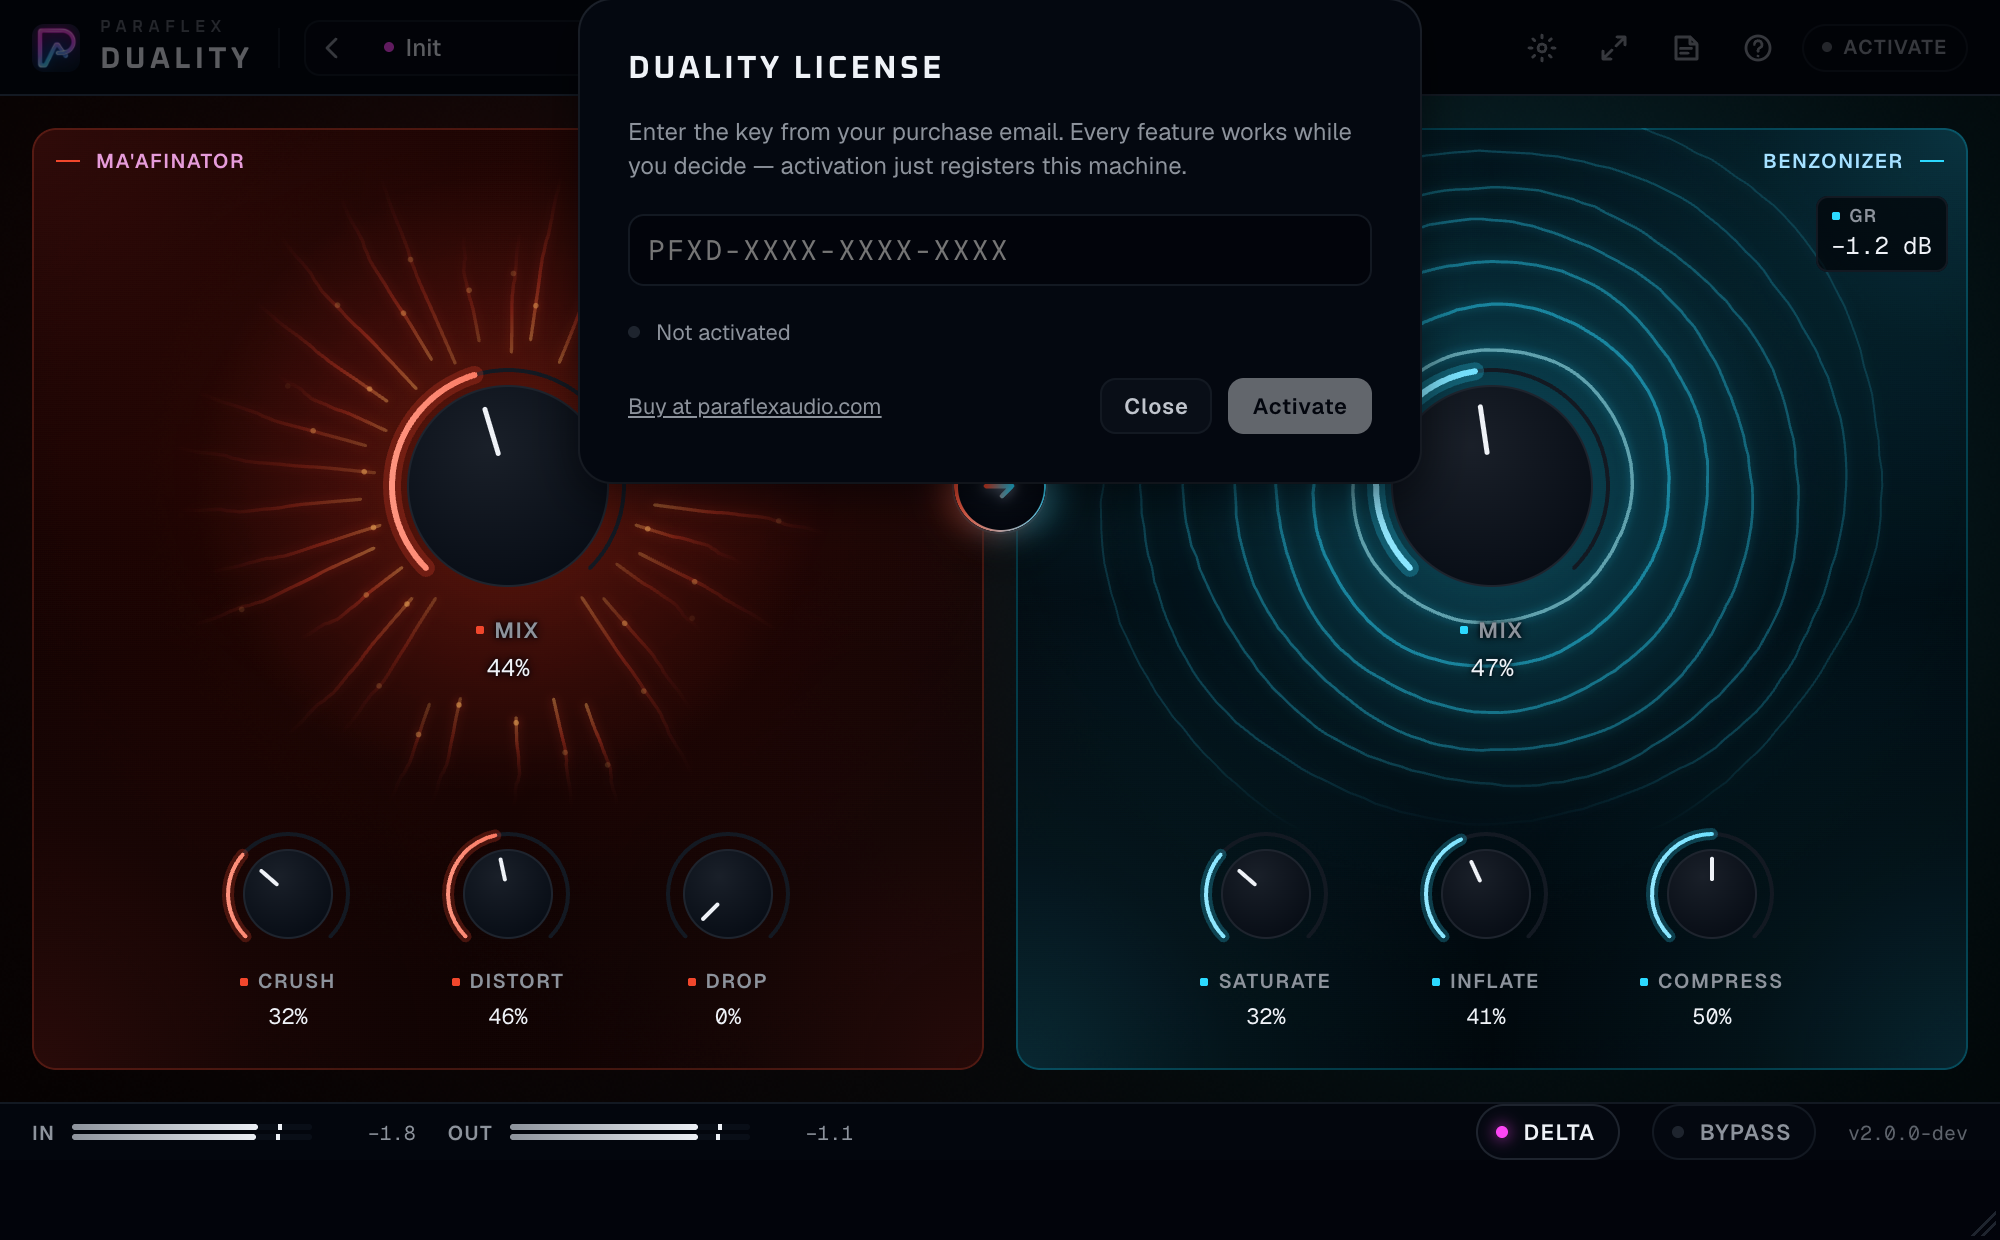Click the routing arrow button between panels
2000x1240 pixels.
[x=1000, y=505]
